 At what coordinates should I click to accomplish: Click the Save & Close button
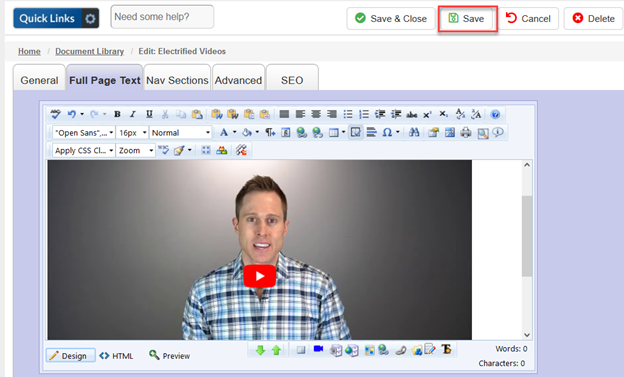tap(391, 19)
